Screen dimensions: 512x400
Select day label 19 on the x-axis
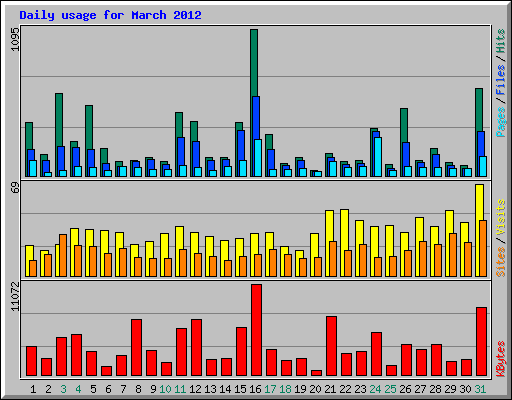click(300, 389)
